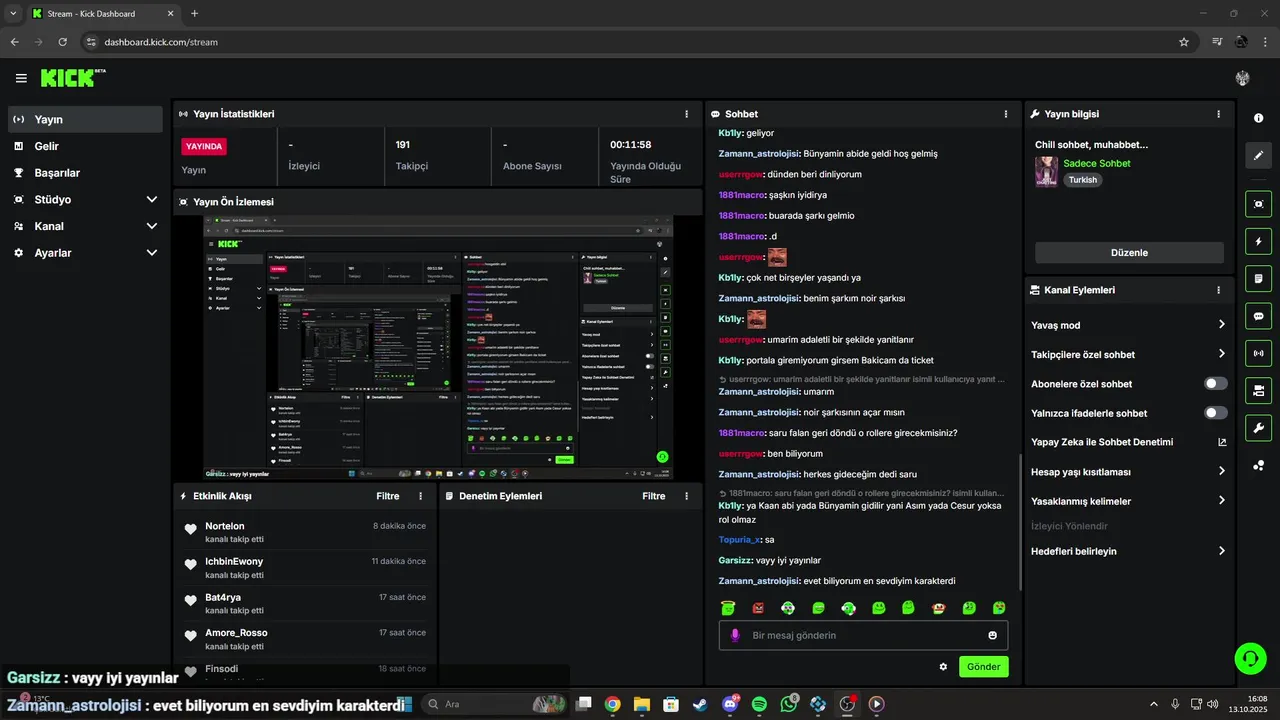Click the Bir mesaj gönderin input field
Screen dimensions: 1280x720
863,635
